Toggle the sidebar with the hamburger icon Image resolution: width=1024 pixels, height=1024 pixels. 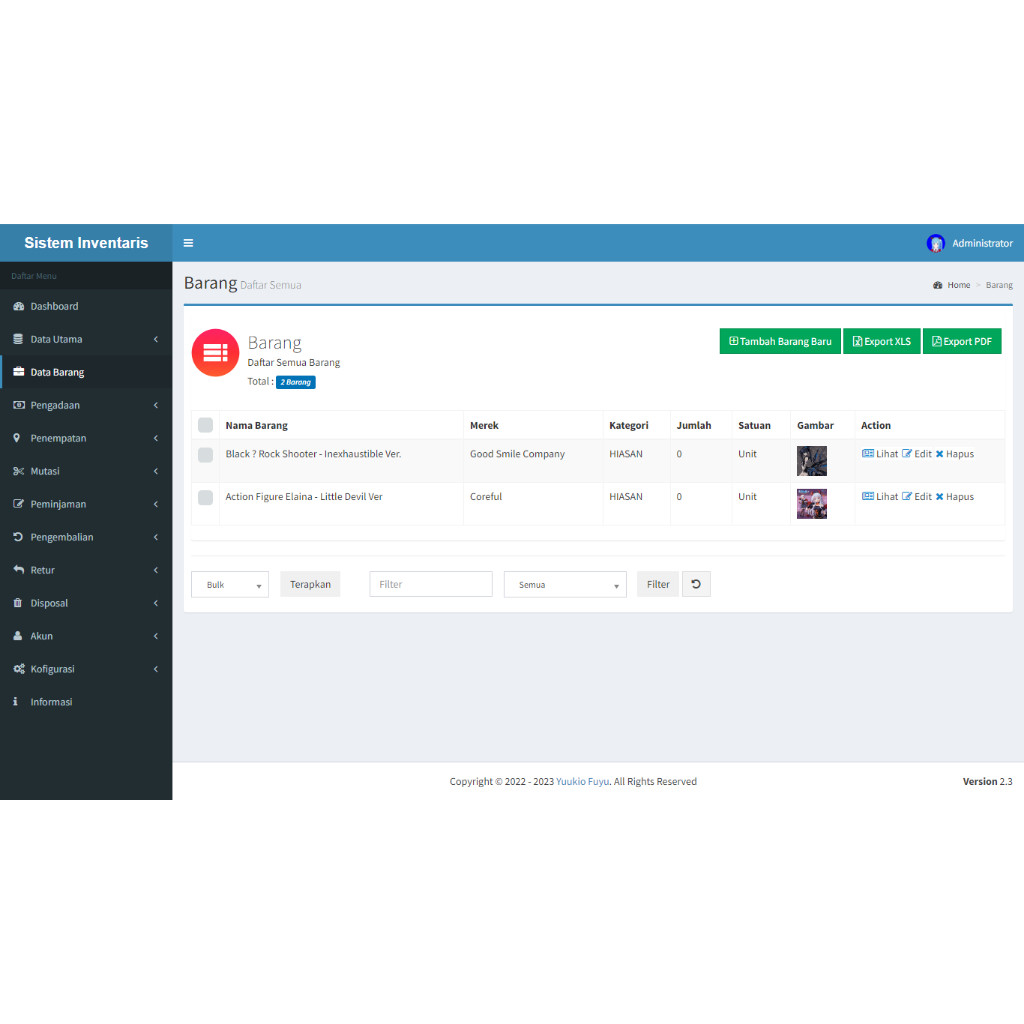[x=188, y=242]
